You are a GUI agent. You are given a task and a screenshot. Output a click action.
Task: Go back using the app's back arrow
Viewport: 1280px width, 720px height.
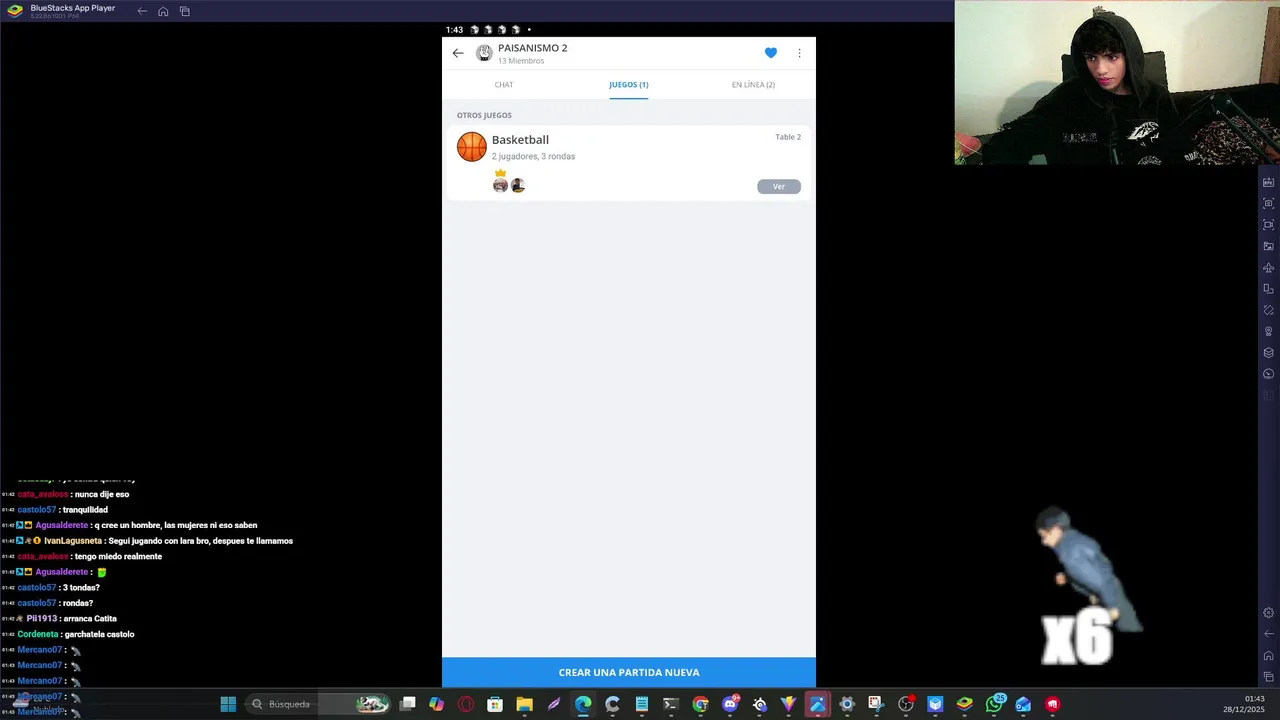tap(458, 53)
